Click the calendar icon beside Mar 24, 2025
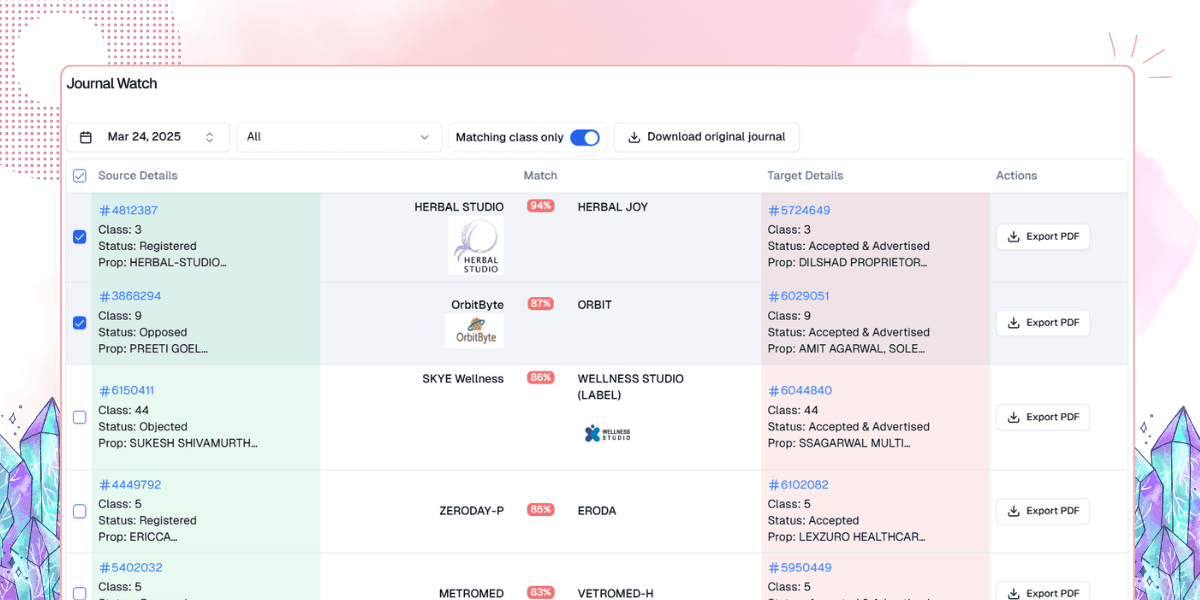 (86, 137)
